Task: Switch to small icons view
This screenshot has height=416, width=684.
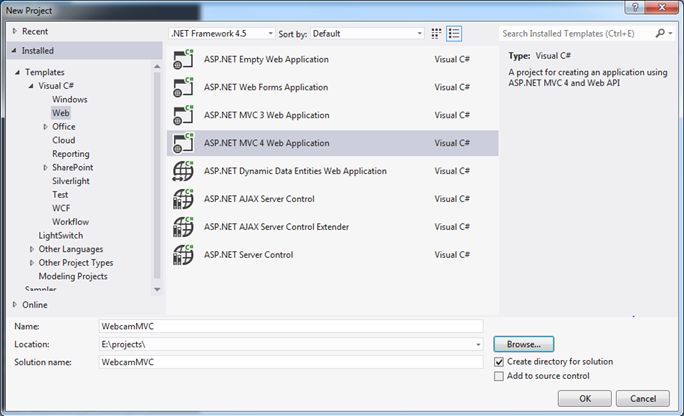Action: pos(436,34)
